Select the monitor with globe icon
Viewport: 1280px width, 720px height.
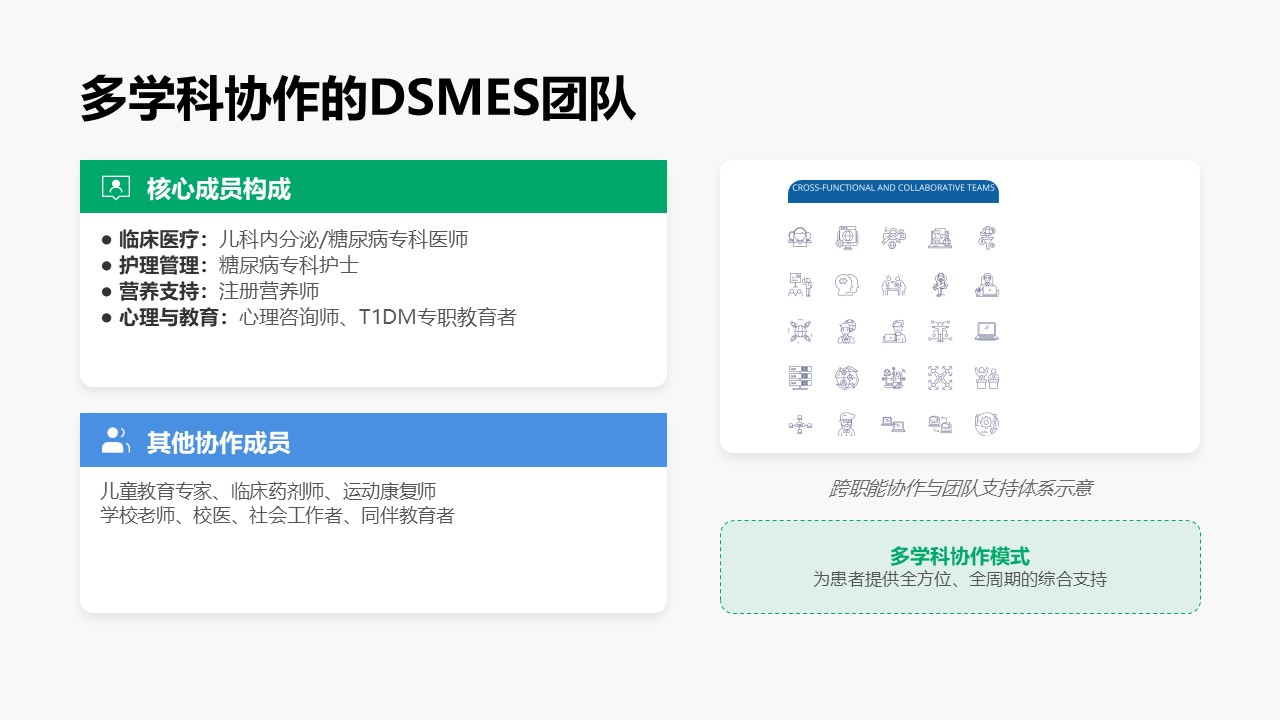tap(847, 238)
